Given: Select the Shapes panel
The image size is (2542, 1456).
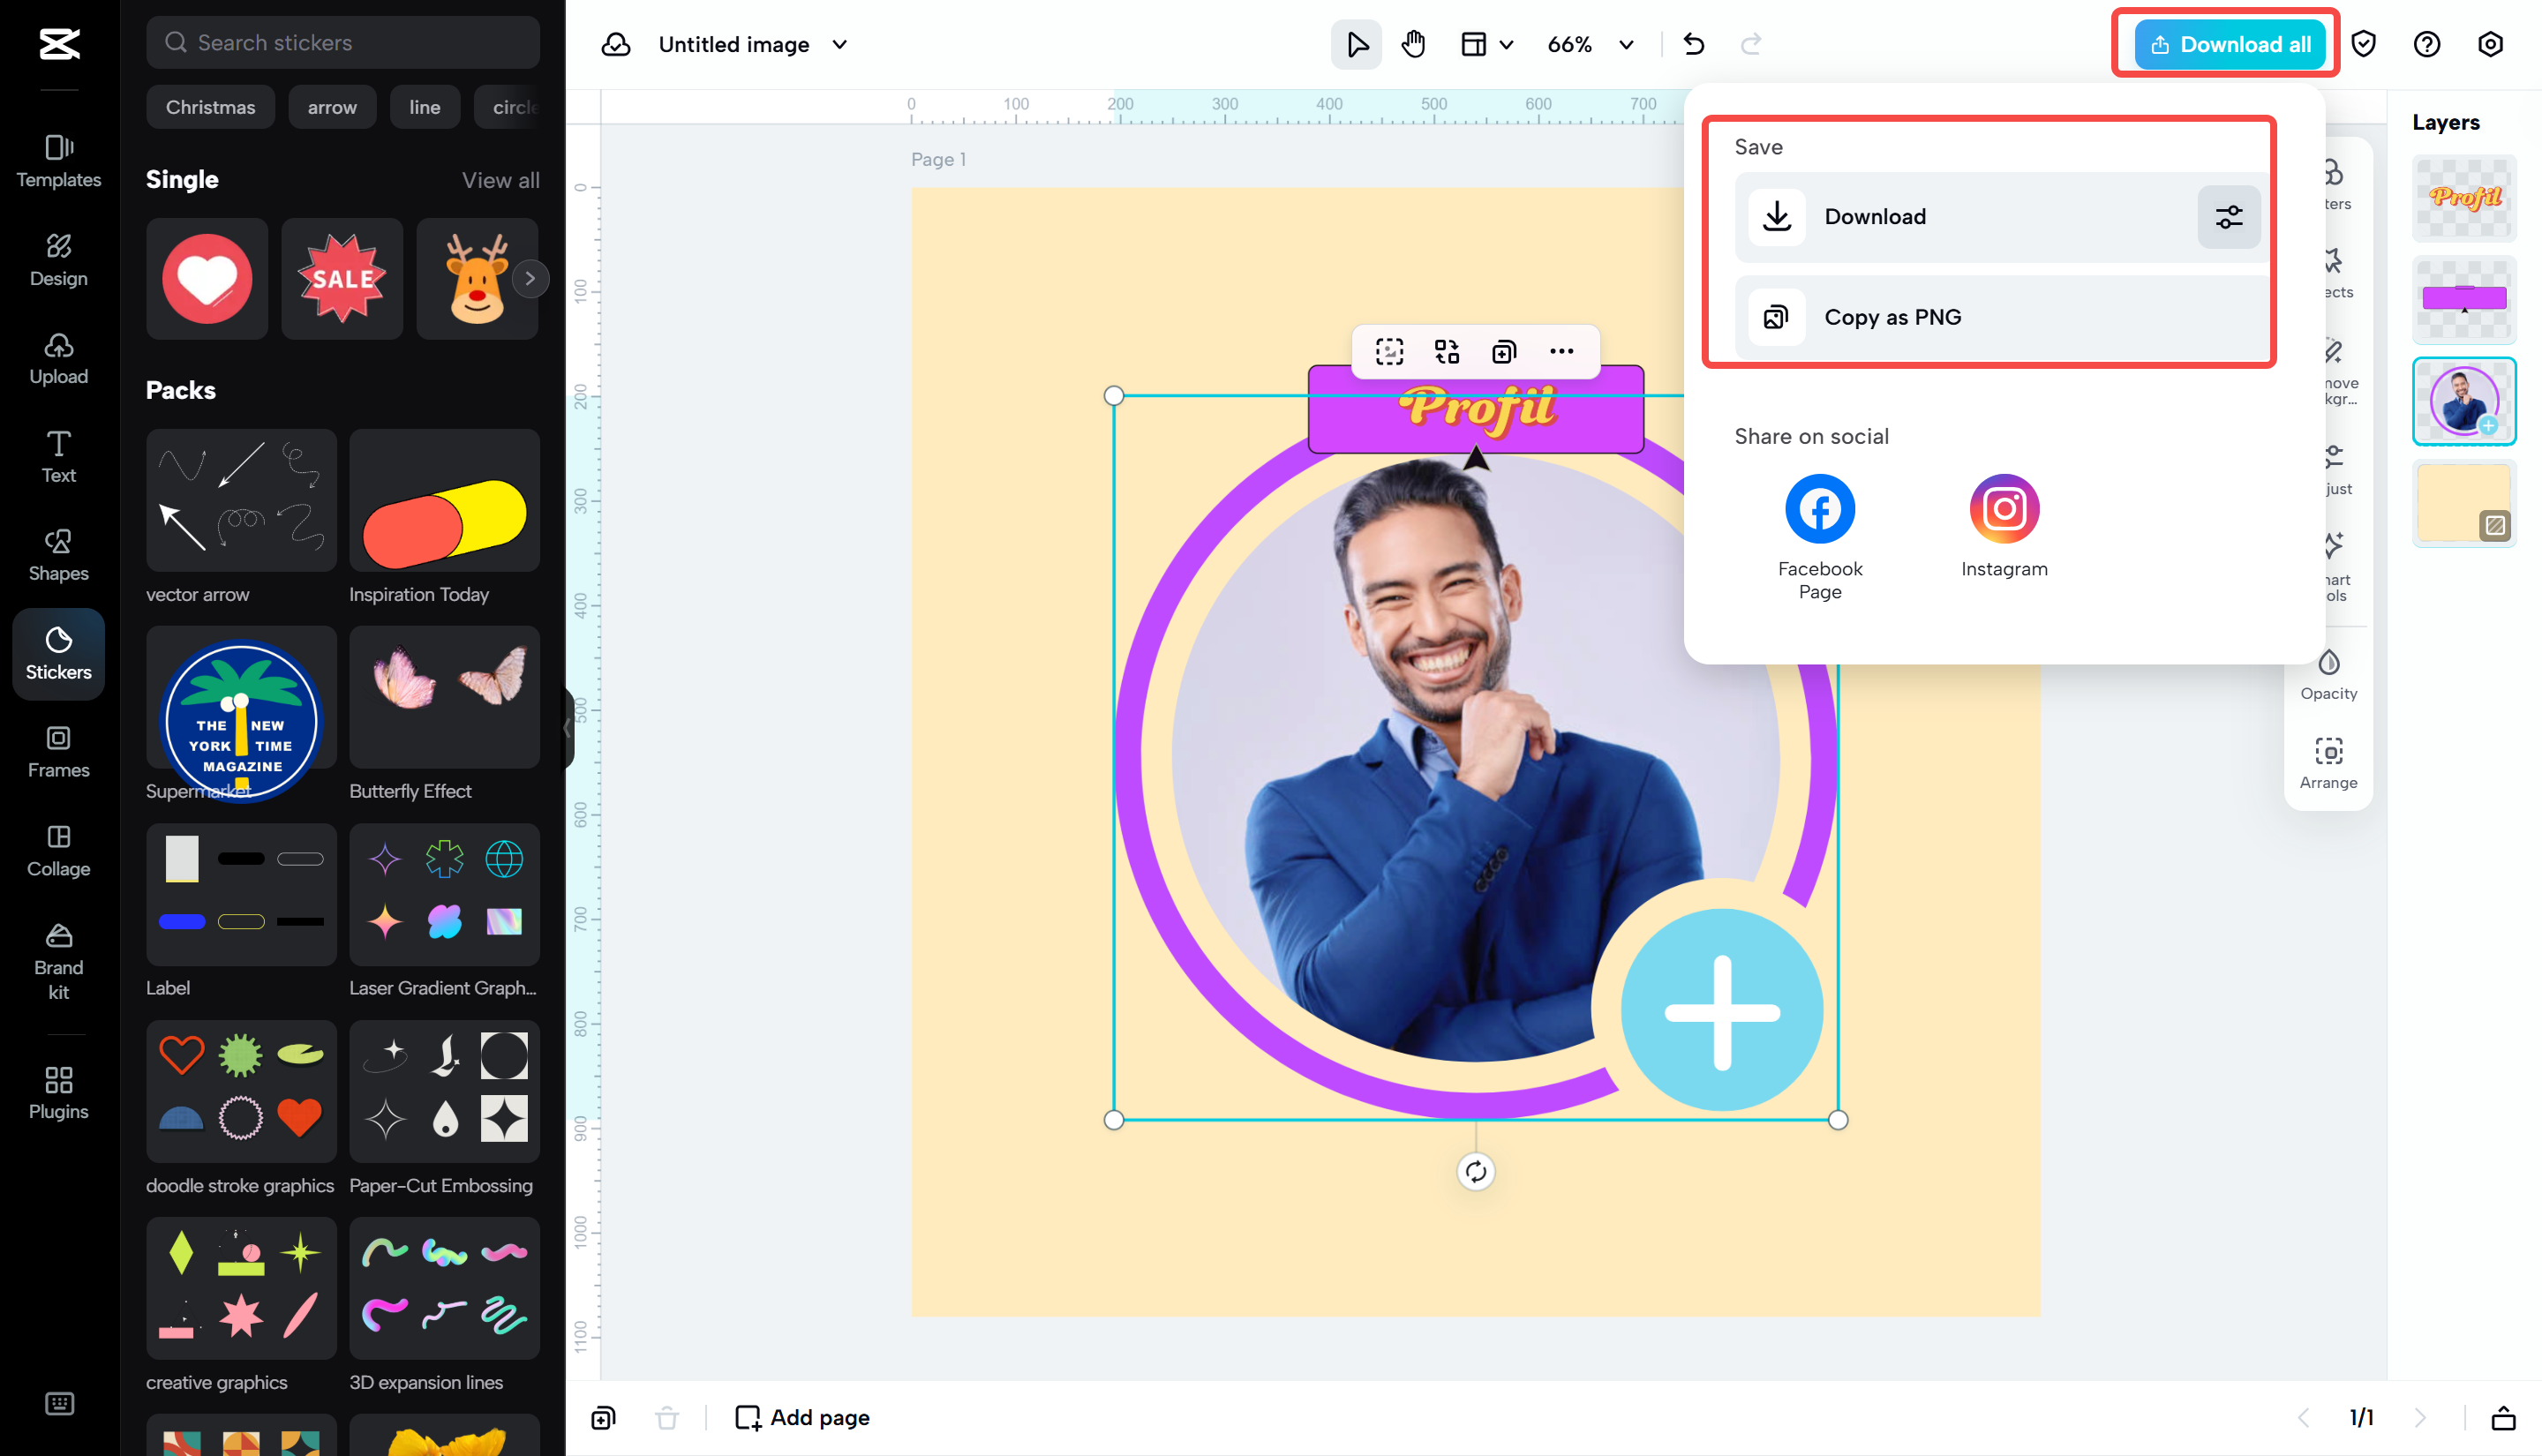Looking at the screenshot, I should 58,556.
